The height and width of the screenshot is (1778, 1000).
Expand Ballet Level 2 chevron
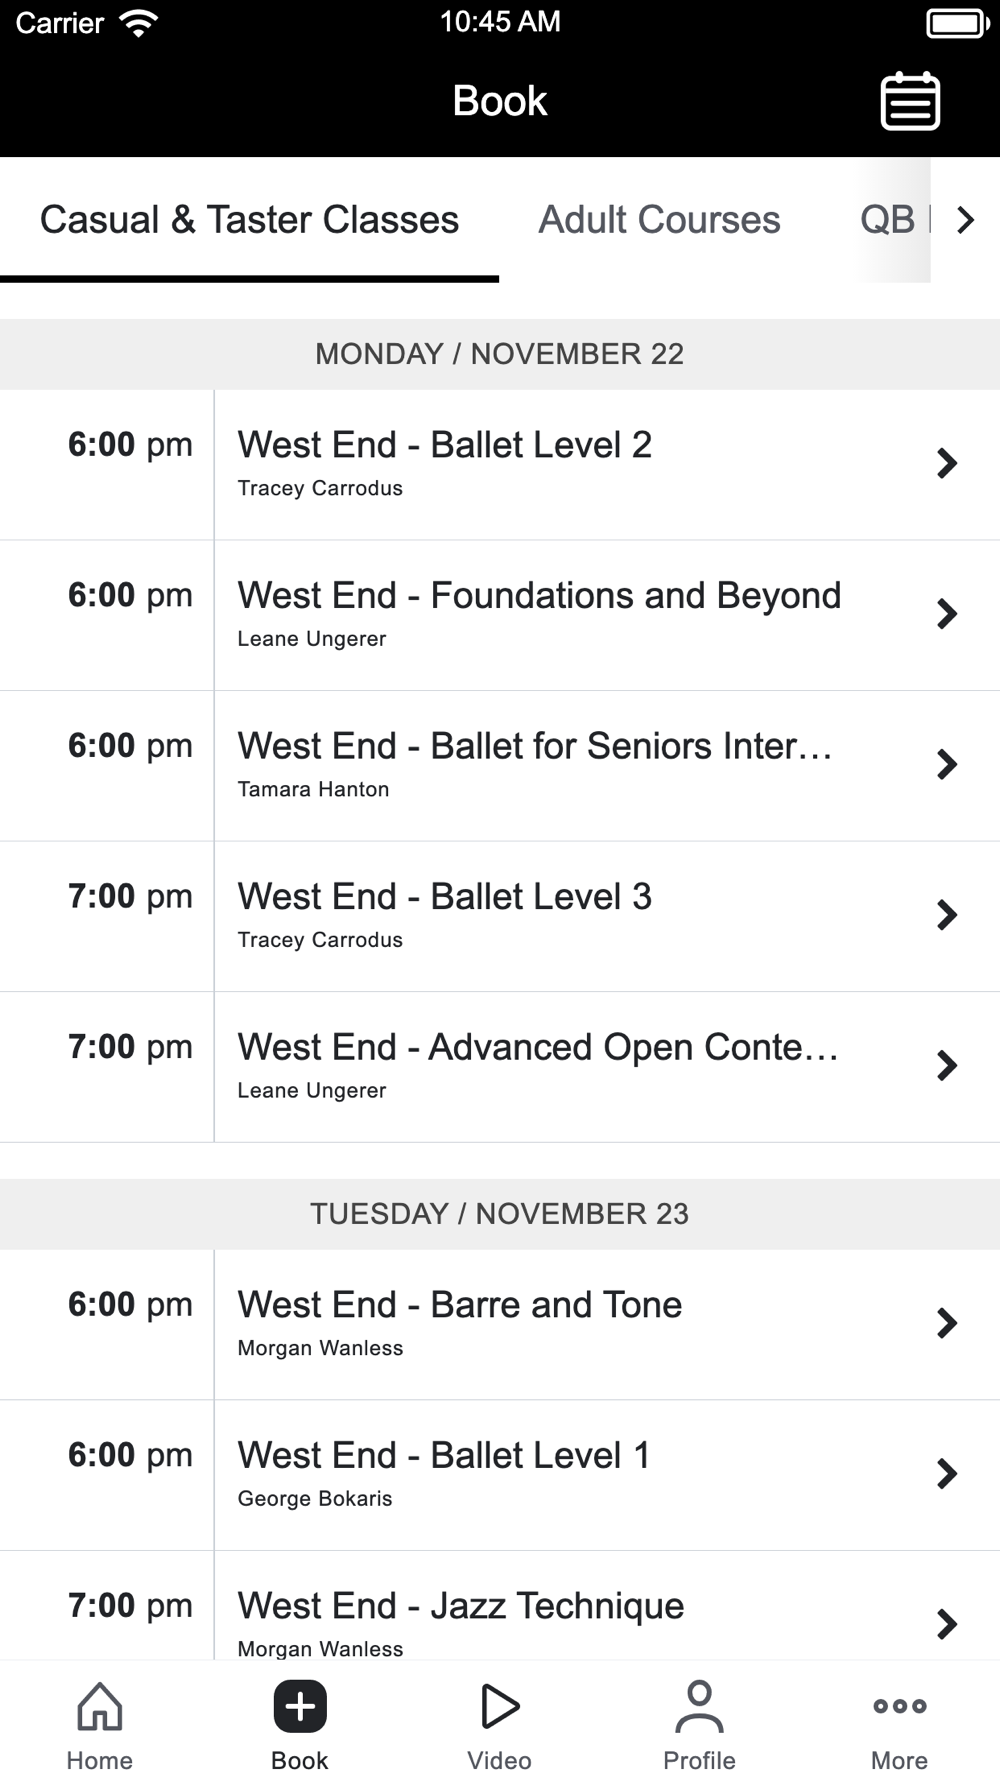[x=946, y=463]
